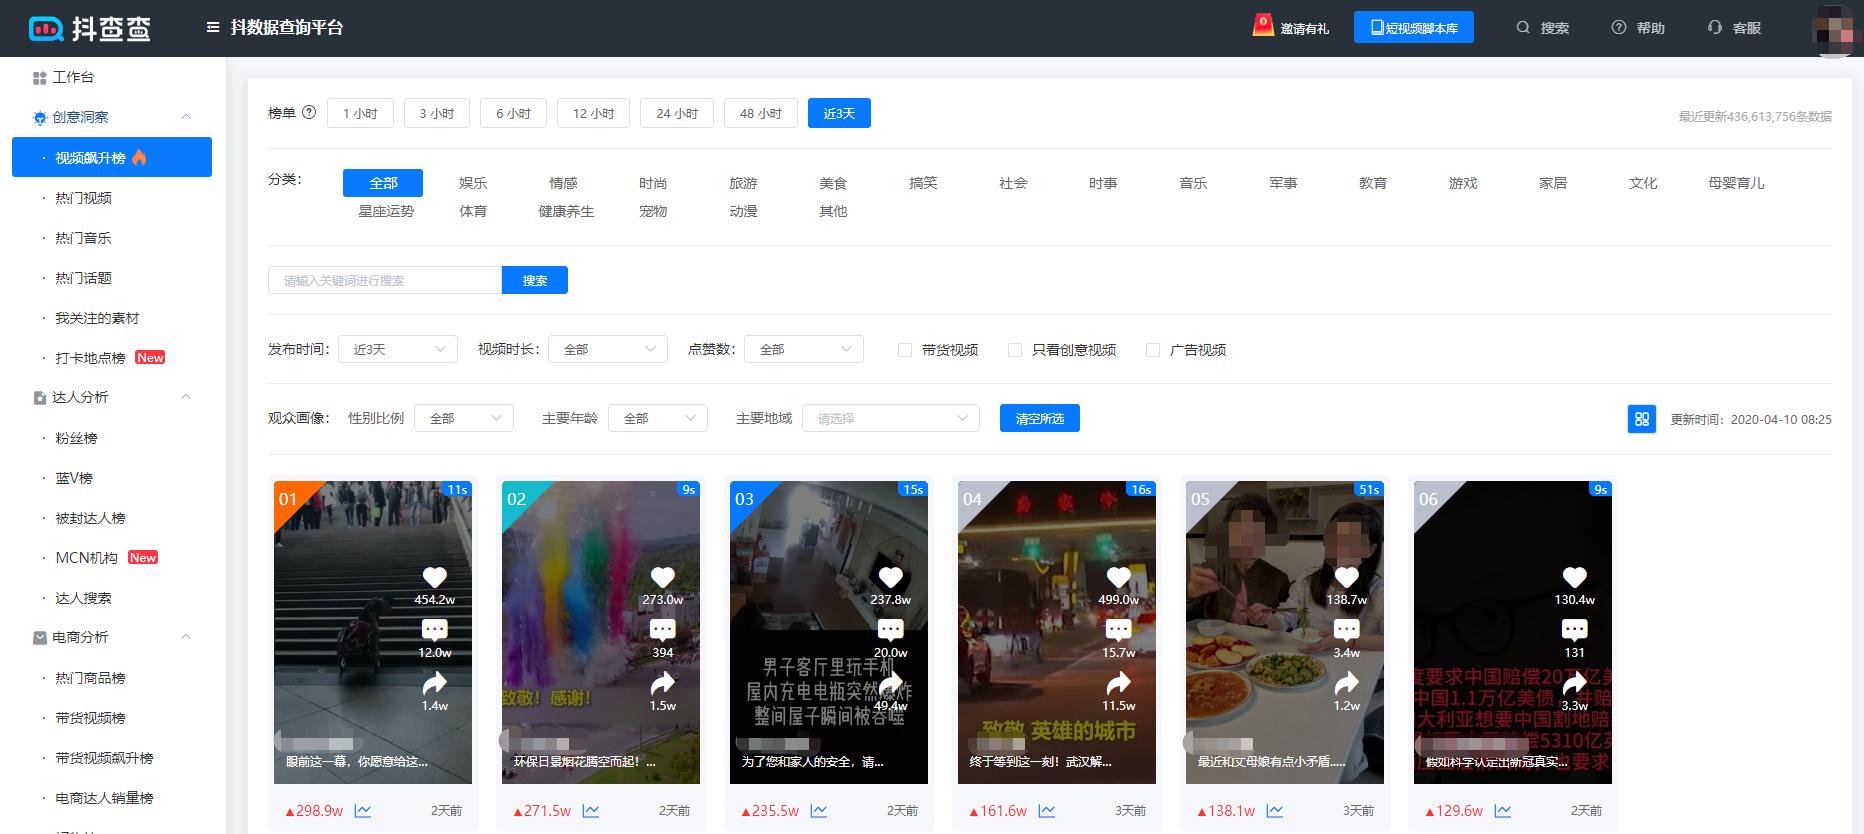Select the 12 小时 time range
This screenshot has height=834, width=1864.
(594, 113)
